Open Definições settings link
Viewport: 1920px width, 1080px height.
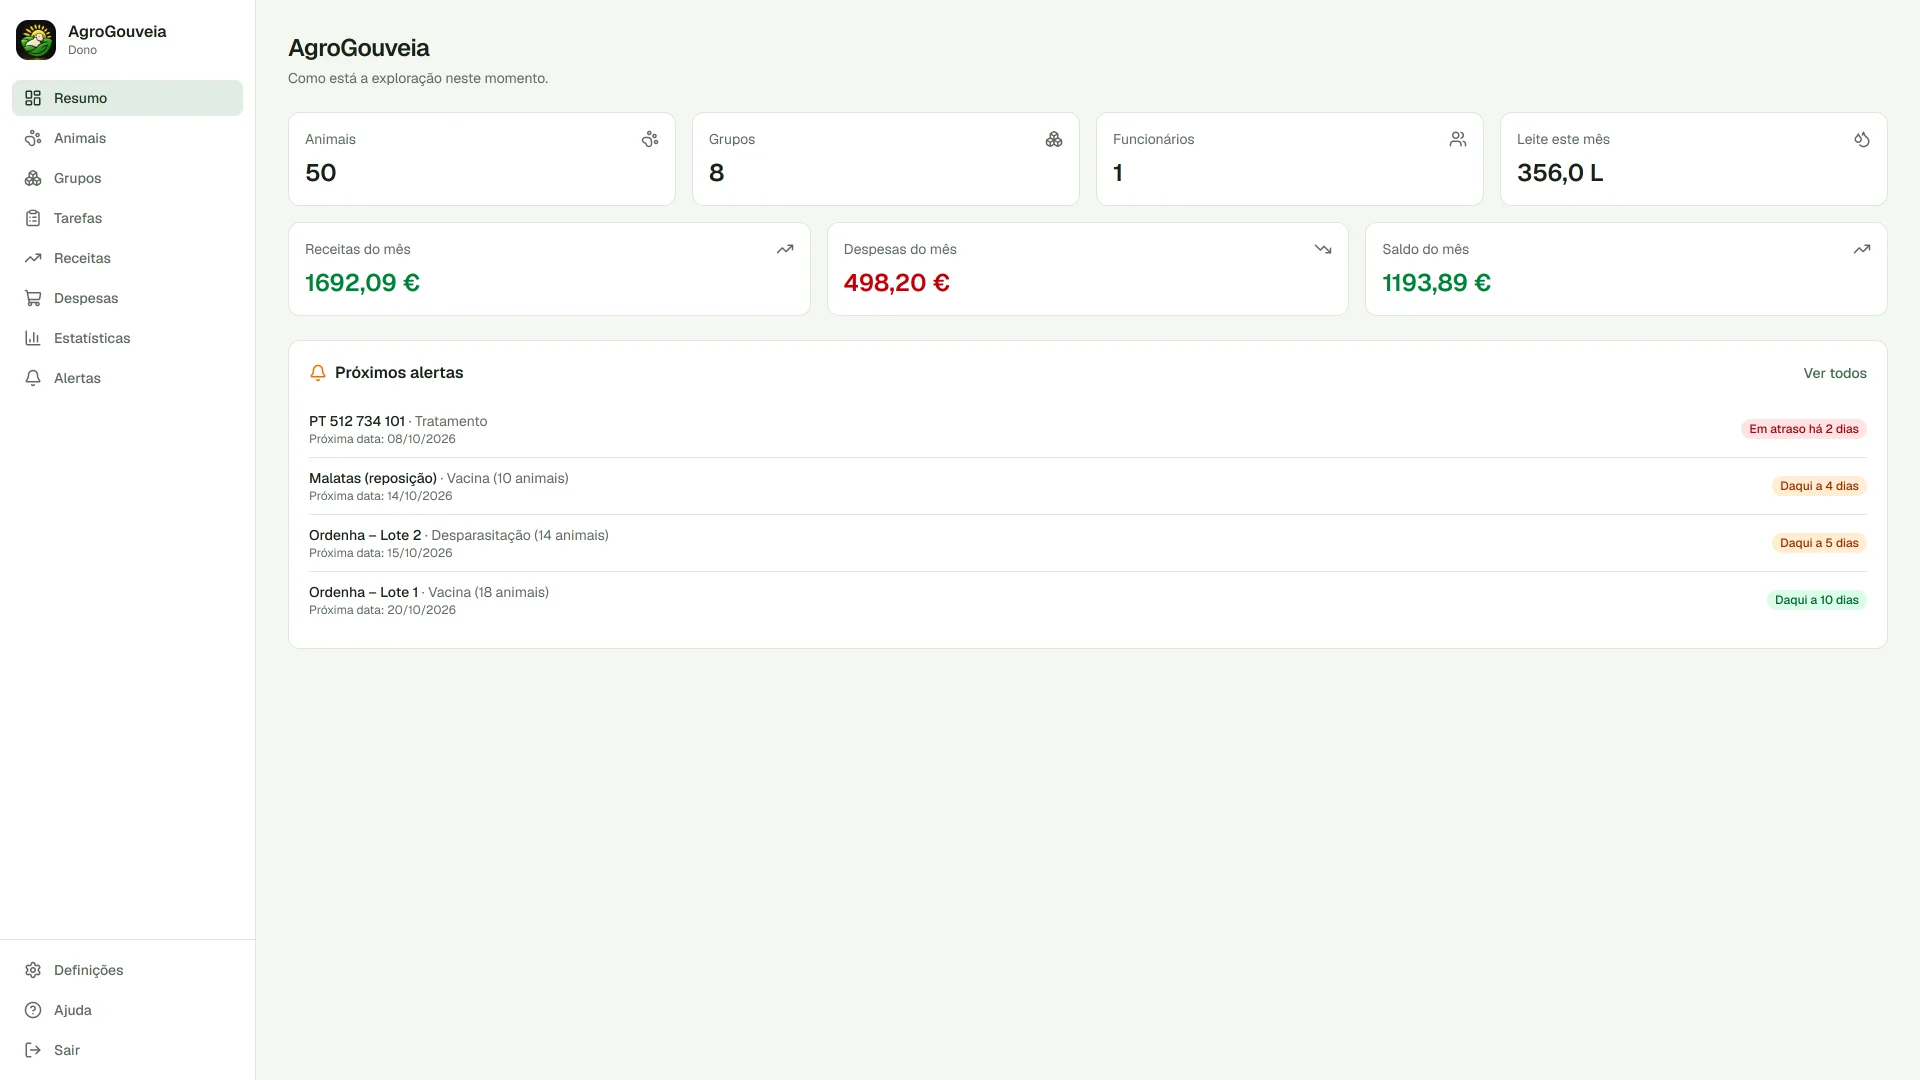pos(127,970)
